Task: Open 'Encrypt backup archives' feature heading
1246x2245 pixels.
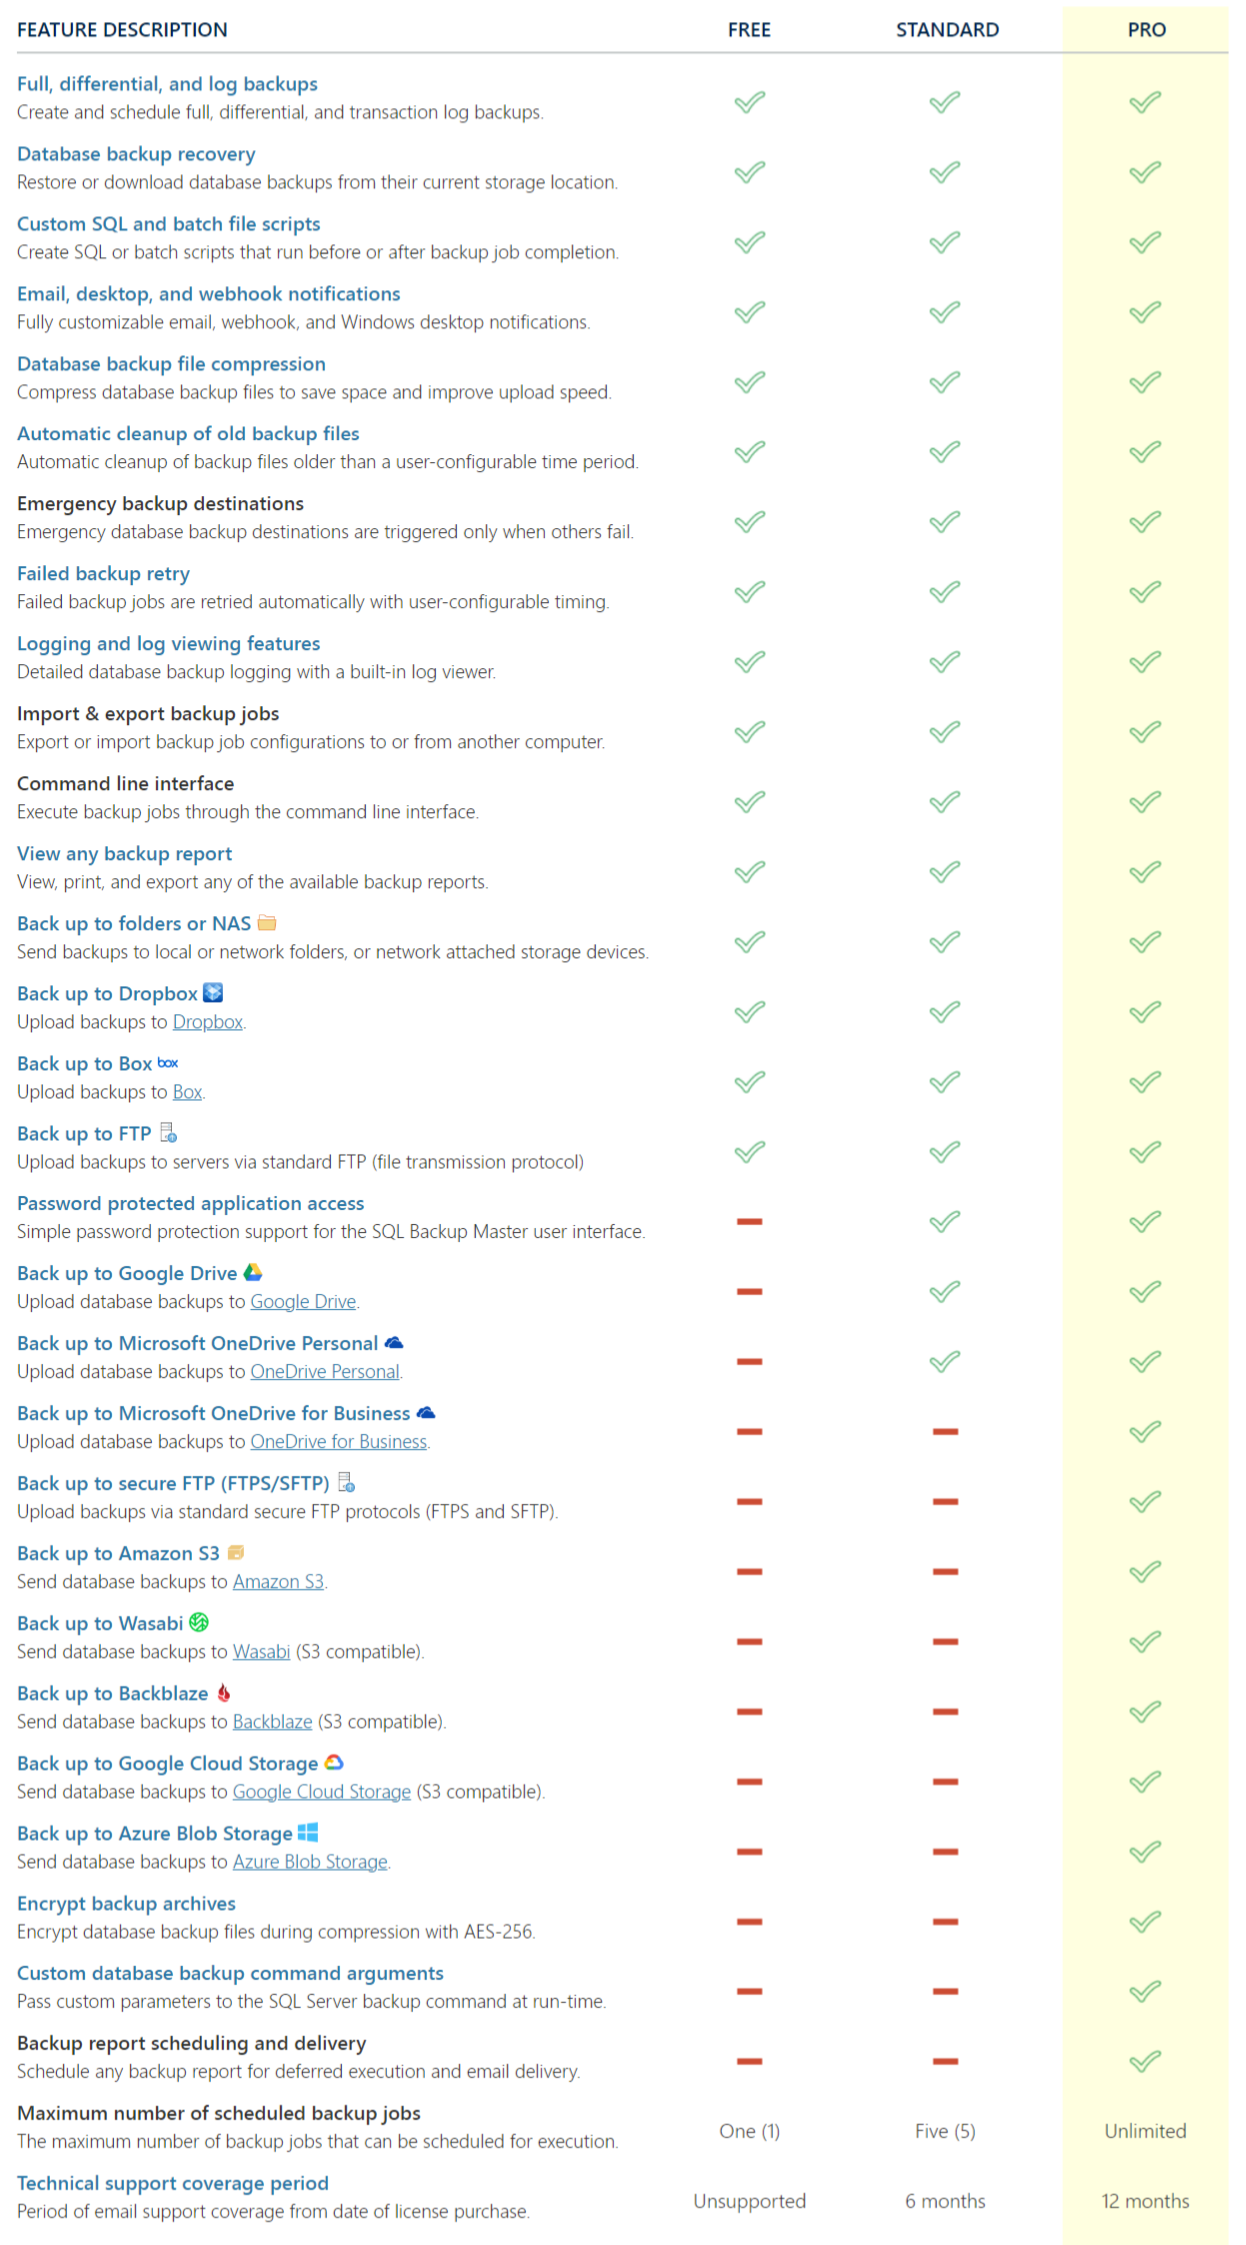Action: click(x=126, y=1904)
